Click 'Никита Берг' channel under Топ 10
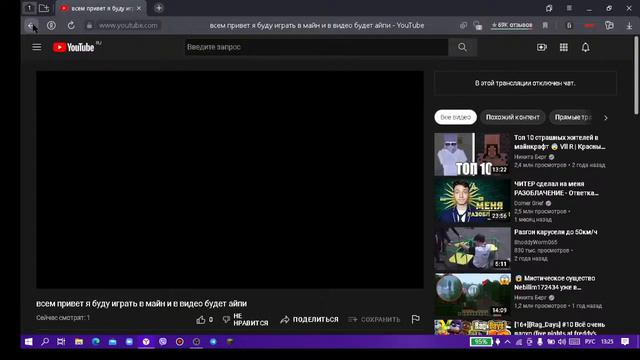The width and height of the screenshot is (640, 360). coord(530,157)
